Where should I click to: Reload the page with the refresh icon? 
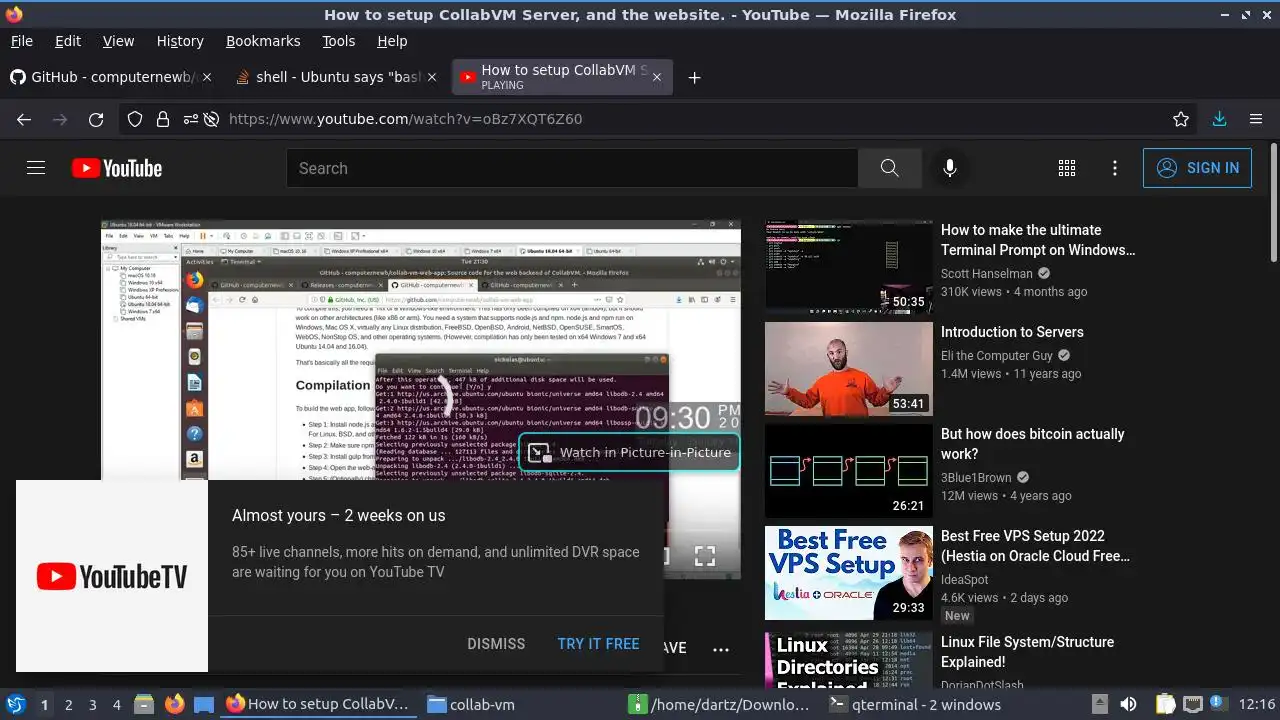coord(96,119)
